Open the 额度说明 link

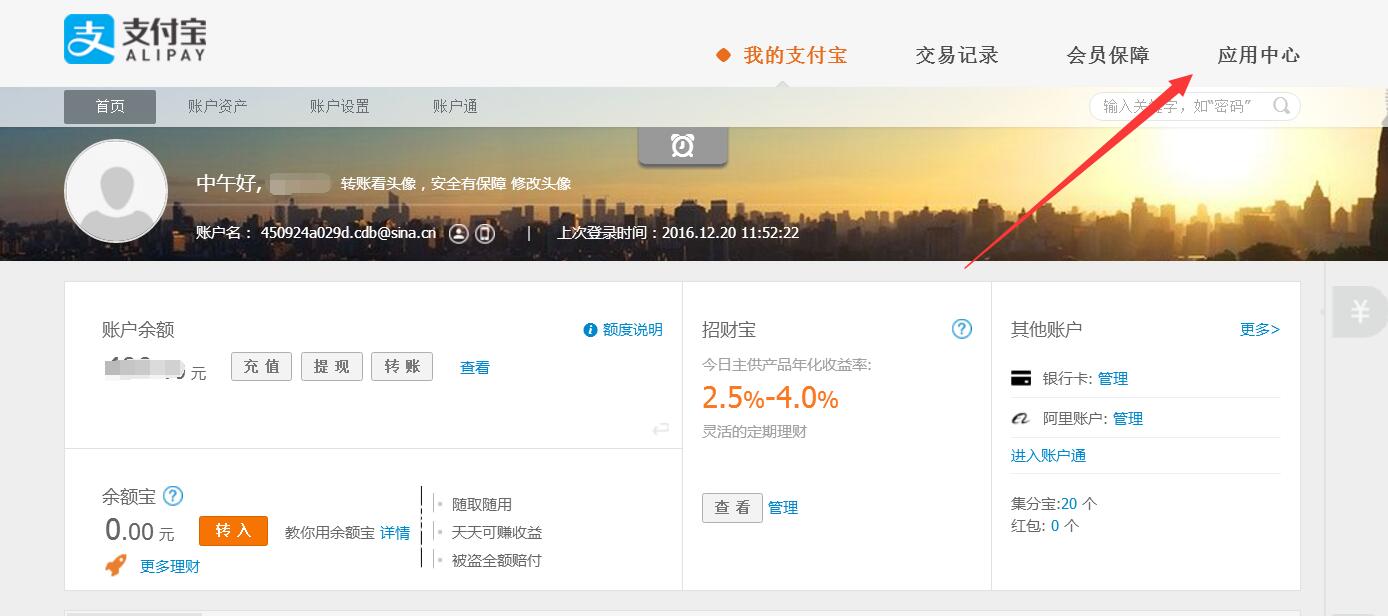633,330
